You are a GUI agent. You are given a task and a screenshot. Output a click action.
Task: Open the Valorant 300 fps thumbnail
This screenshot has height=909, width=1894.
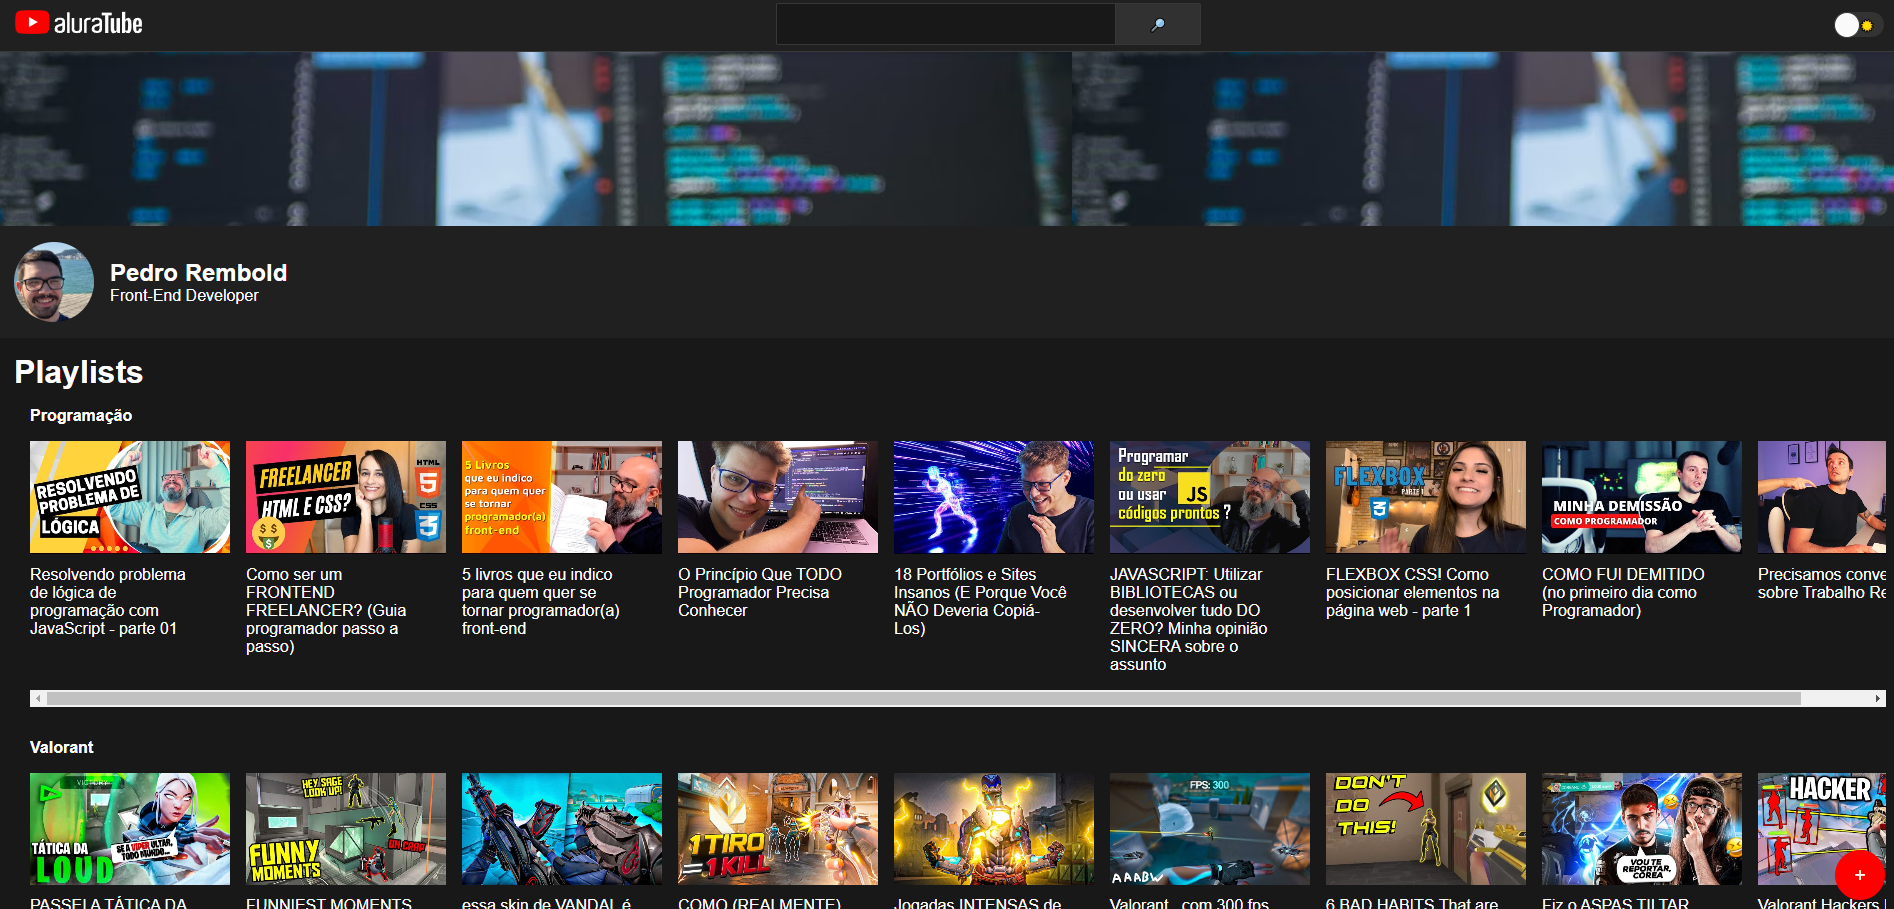1210,829
